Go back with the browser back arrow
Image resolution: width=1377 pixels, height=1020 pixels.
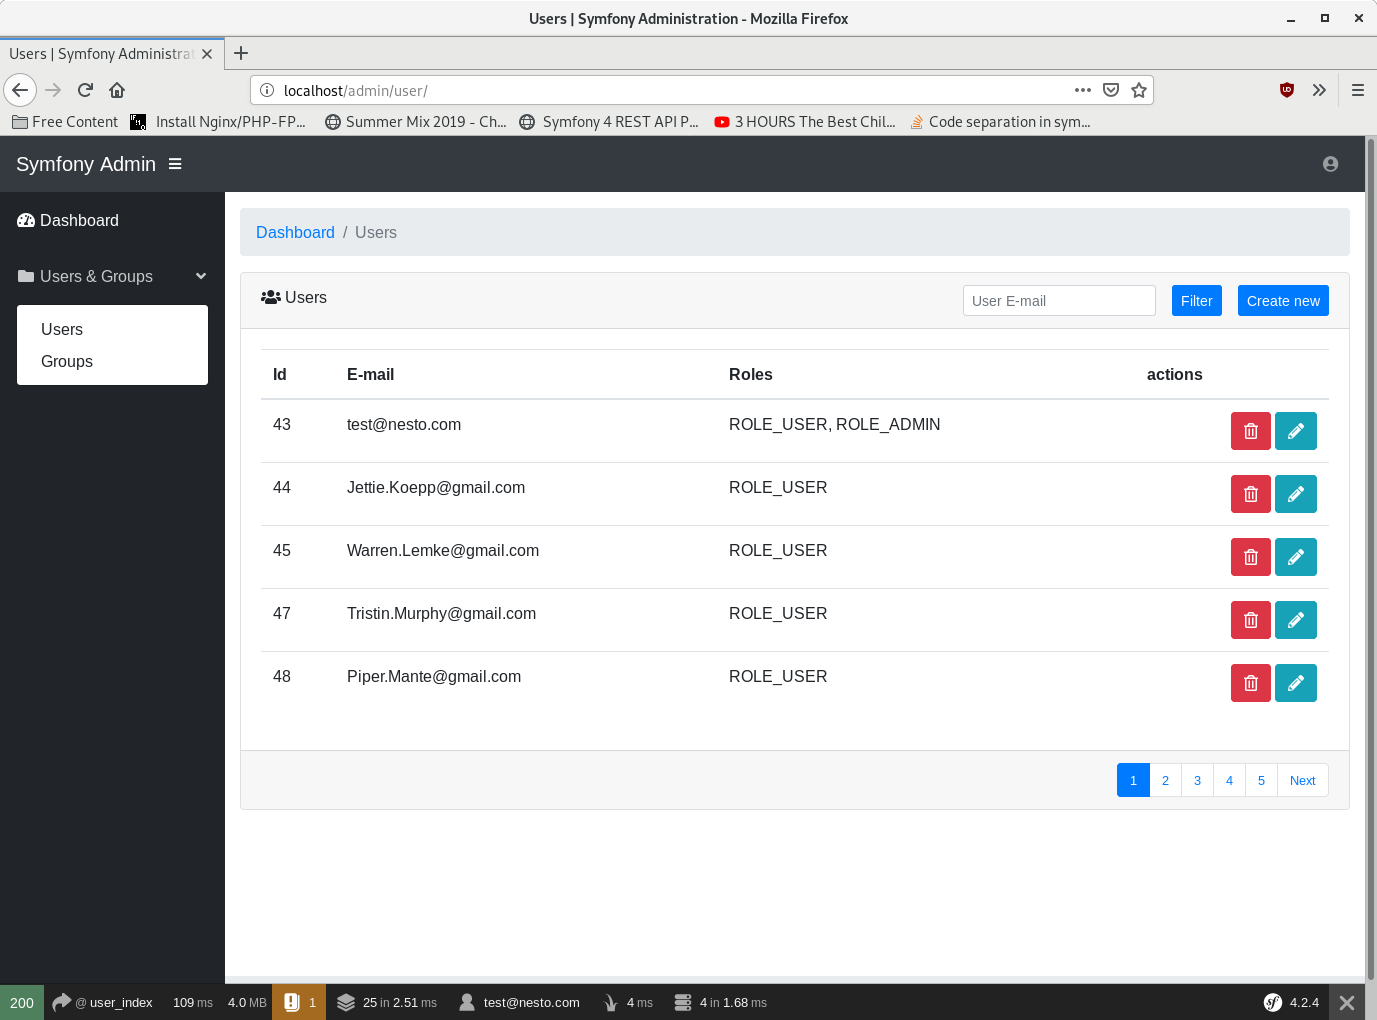pyautogui.click(x=20, y=90)
